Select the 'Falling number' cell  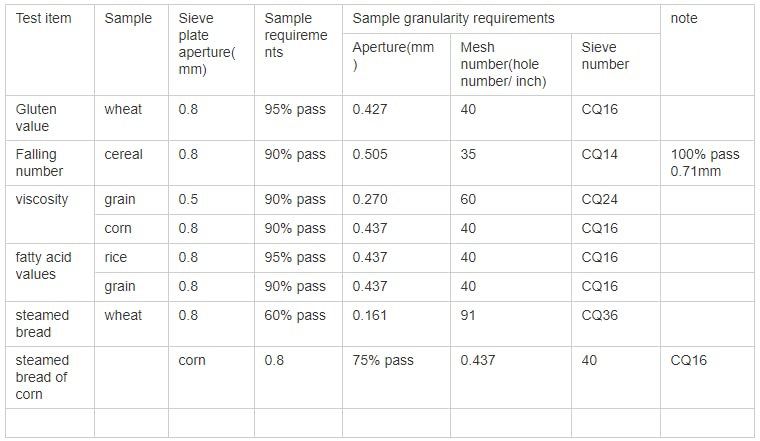[50, 163]
